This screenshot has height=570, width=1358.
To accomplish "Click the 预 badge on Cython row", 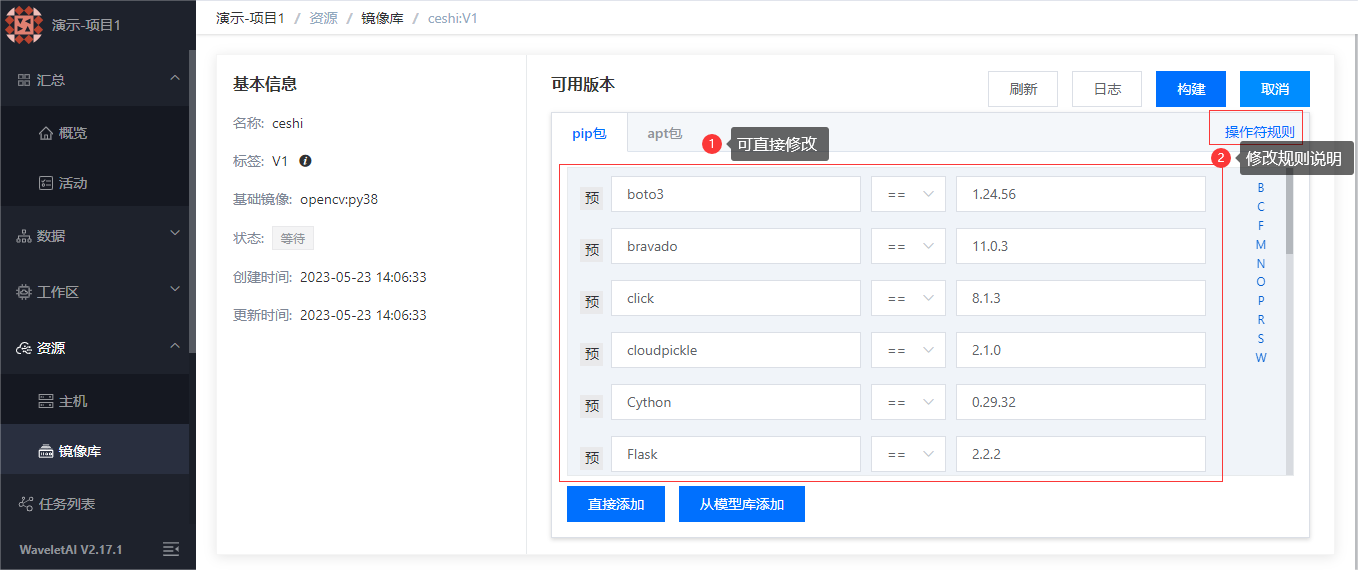I will [x=592, y=405].
